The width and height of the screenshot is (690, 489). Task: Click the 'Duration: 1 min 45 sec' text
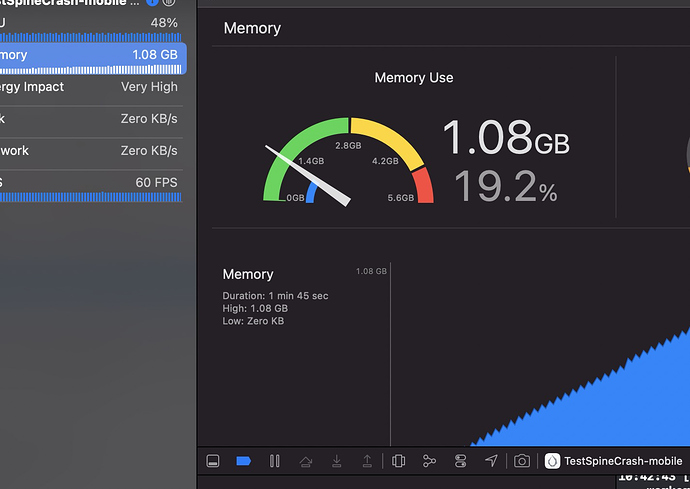pos(275,296)
